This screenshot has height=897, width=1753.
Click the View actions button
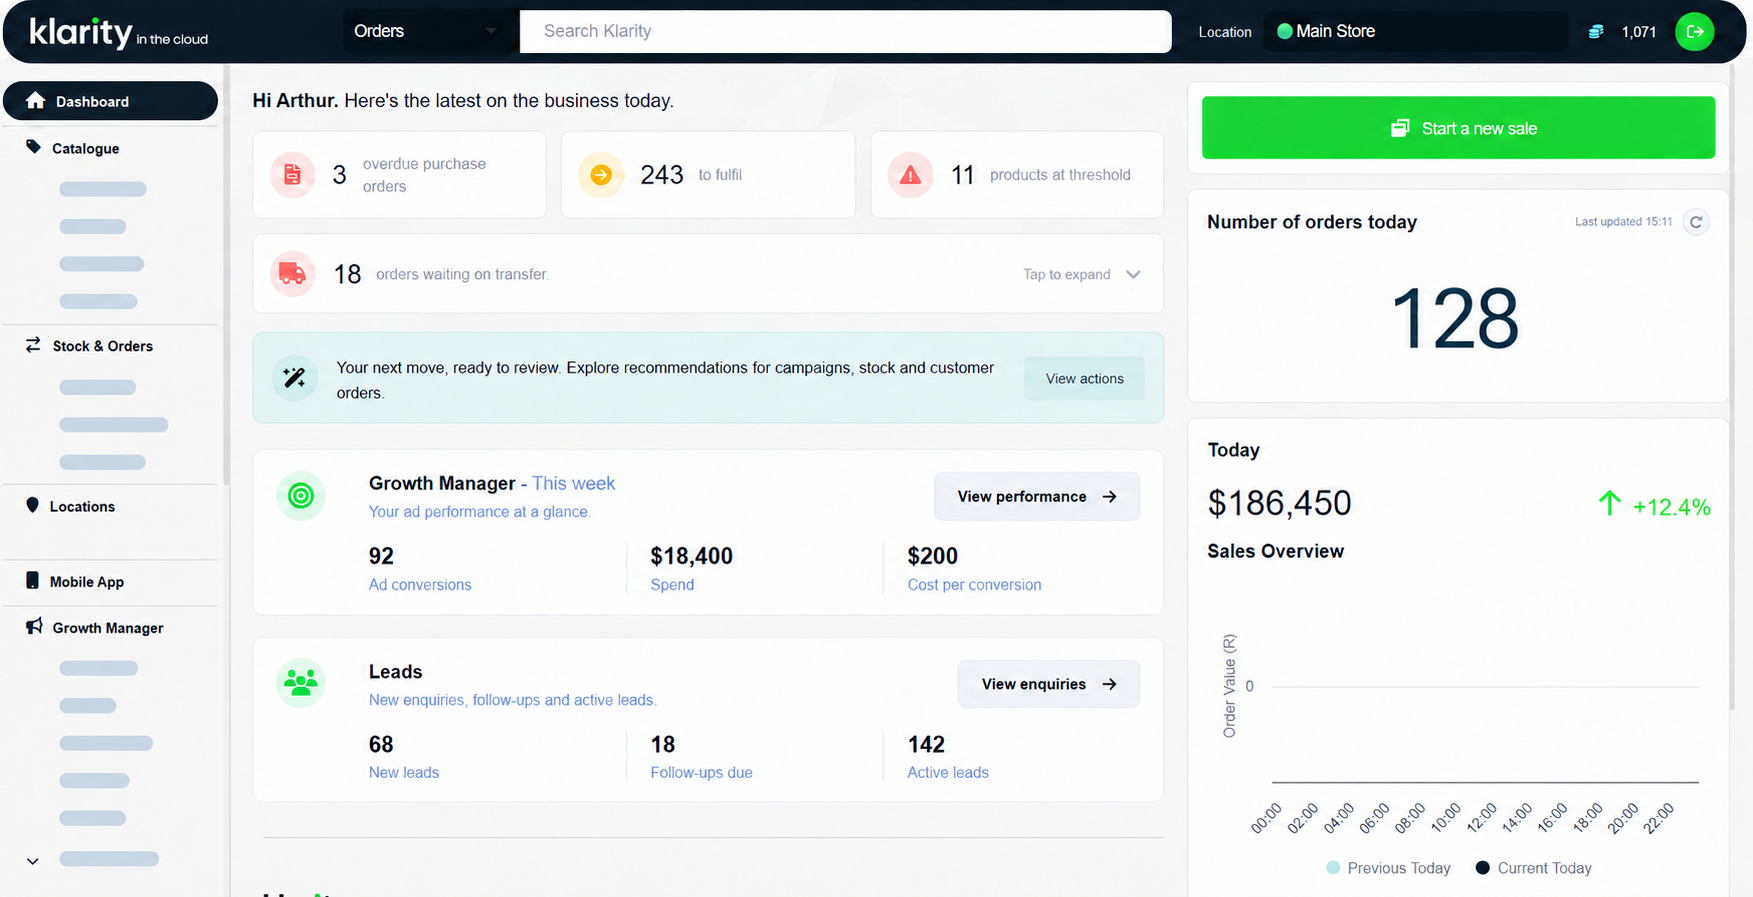tap(1084, 378)
